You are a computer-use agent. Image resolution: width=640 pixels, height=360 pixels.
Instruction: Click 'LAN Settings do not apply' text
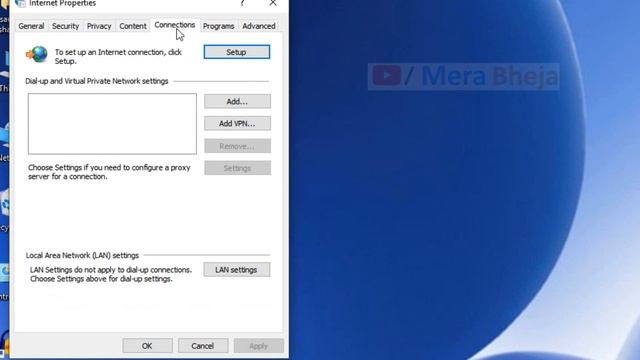[x=111, y=274]
